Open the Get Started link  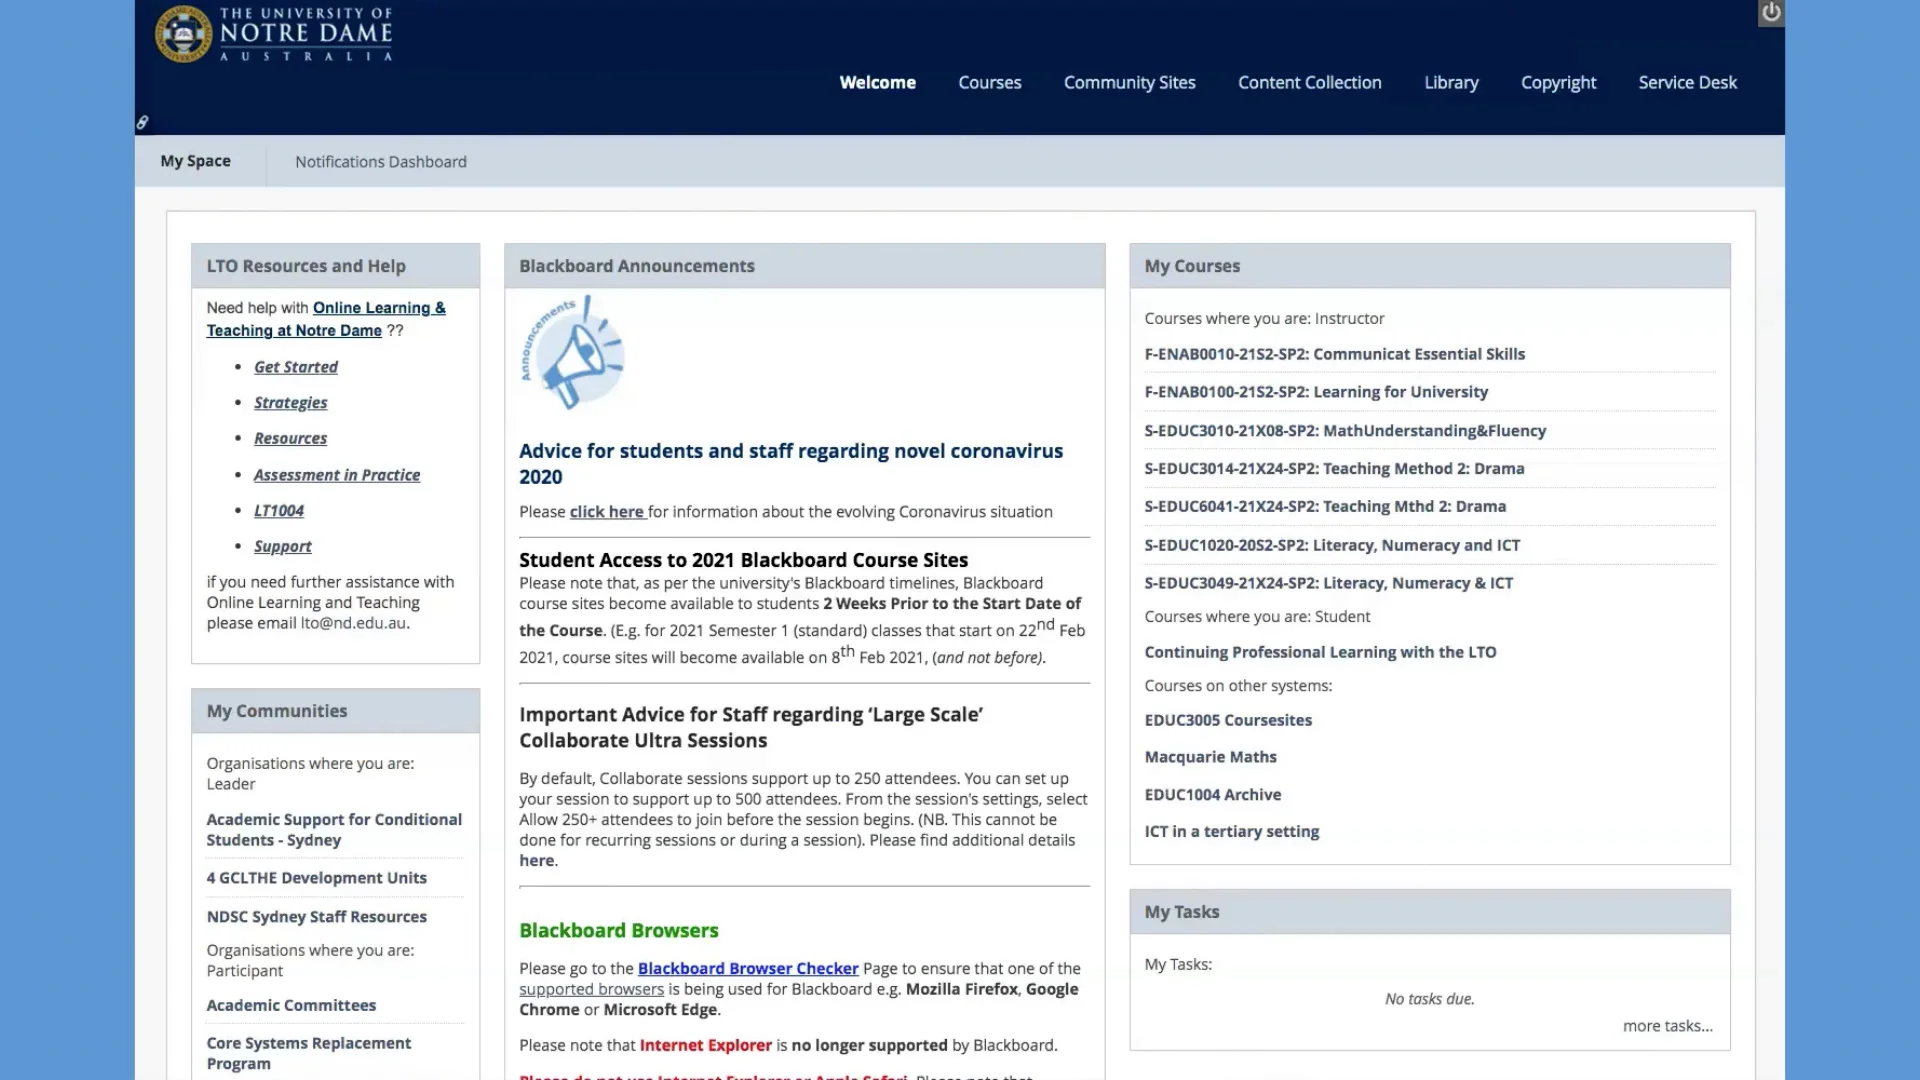295,367
